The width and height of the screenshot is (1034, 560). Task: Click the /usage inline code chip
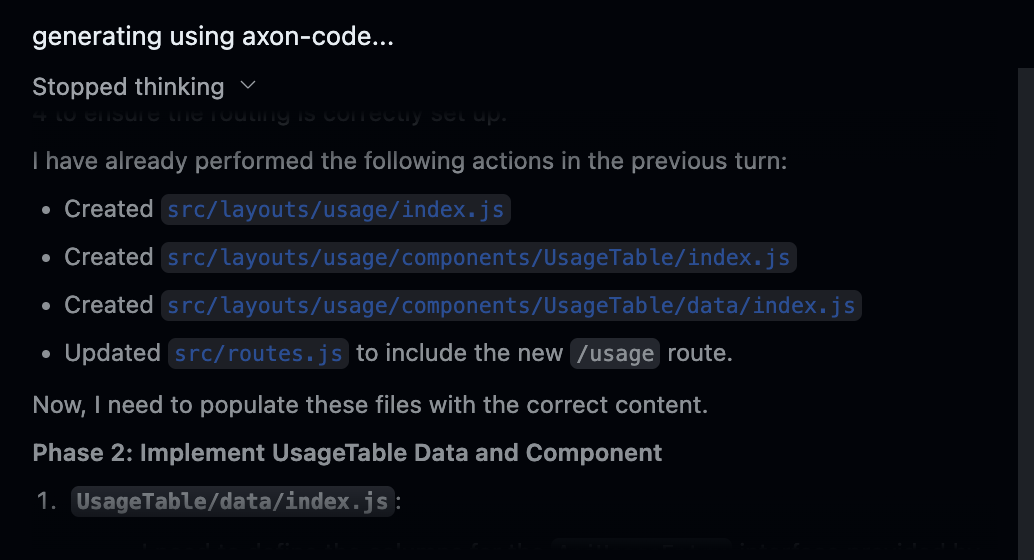pos(615,354)
